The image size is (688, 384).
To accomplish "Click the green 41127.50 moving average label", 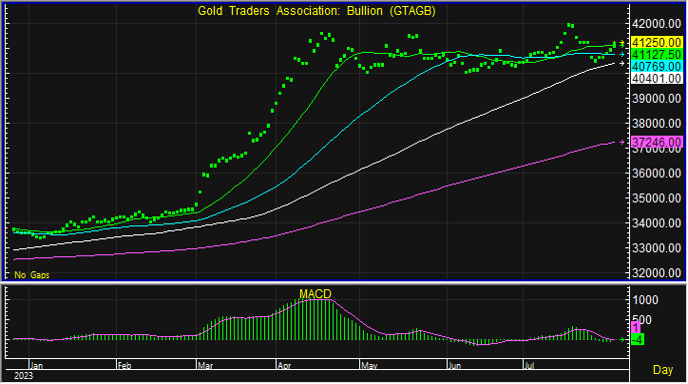I will pyautogui.click(x=657, y=54).
